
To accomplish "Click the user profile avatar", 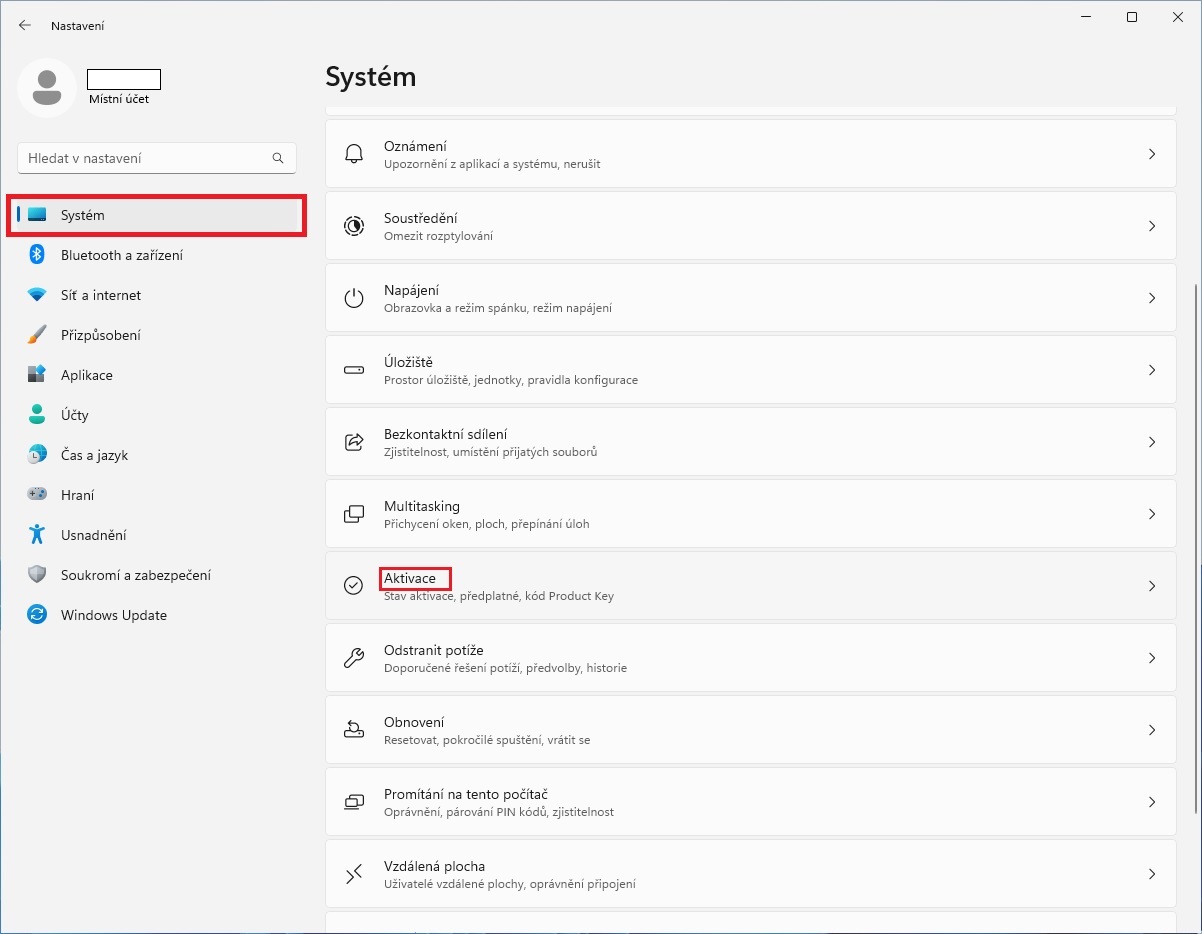I will pos(47,88).
